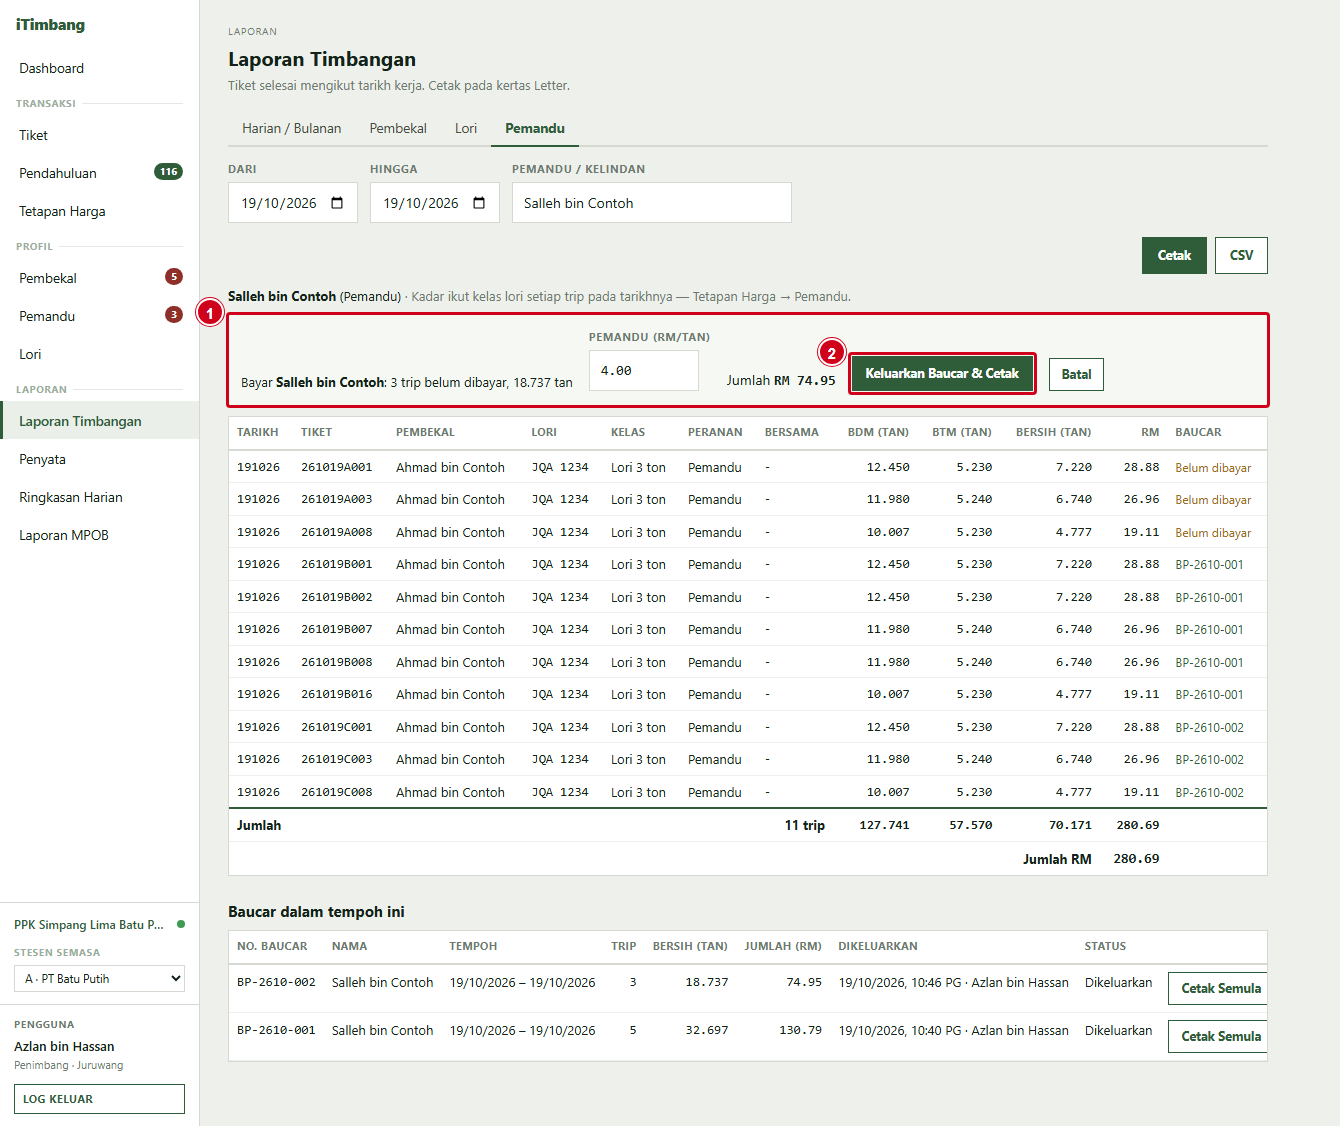The image size is (1340, 1126).
Task: Click the Batal button
Action: 1076,374
